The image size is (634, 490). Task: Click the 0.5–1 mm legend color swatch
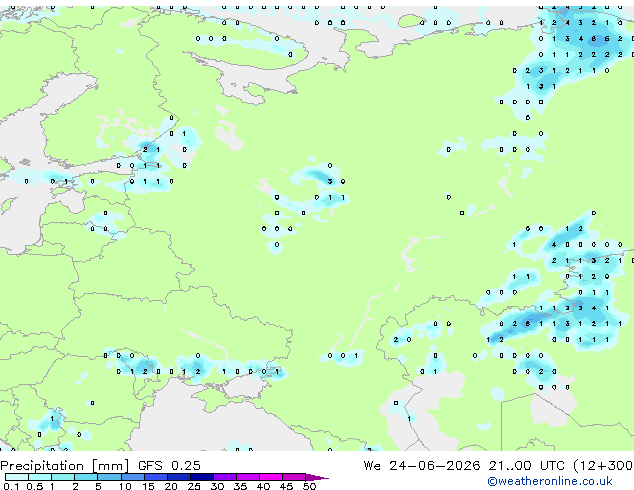tap(40, 477)
